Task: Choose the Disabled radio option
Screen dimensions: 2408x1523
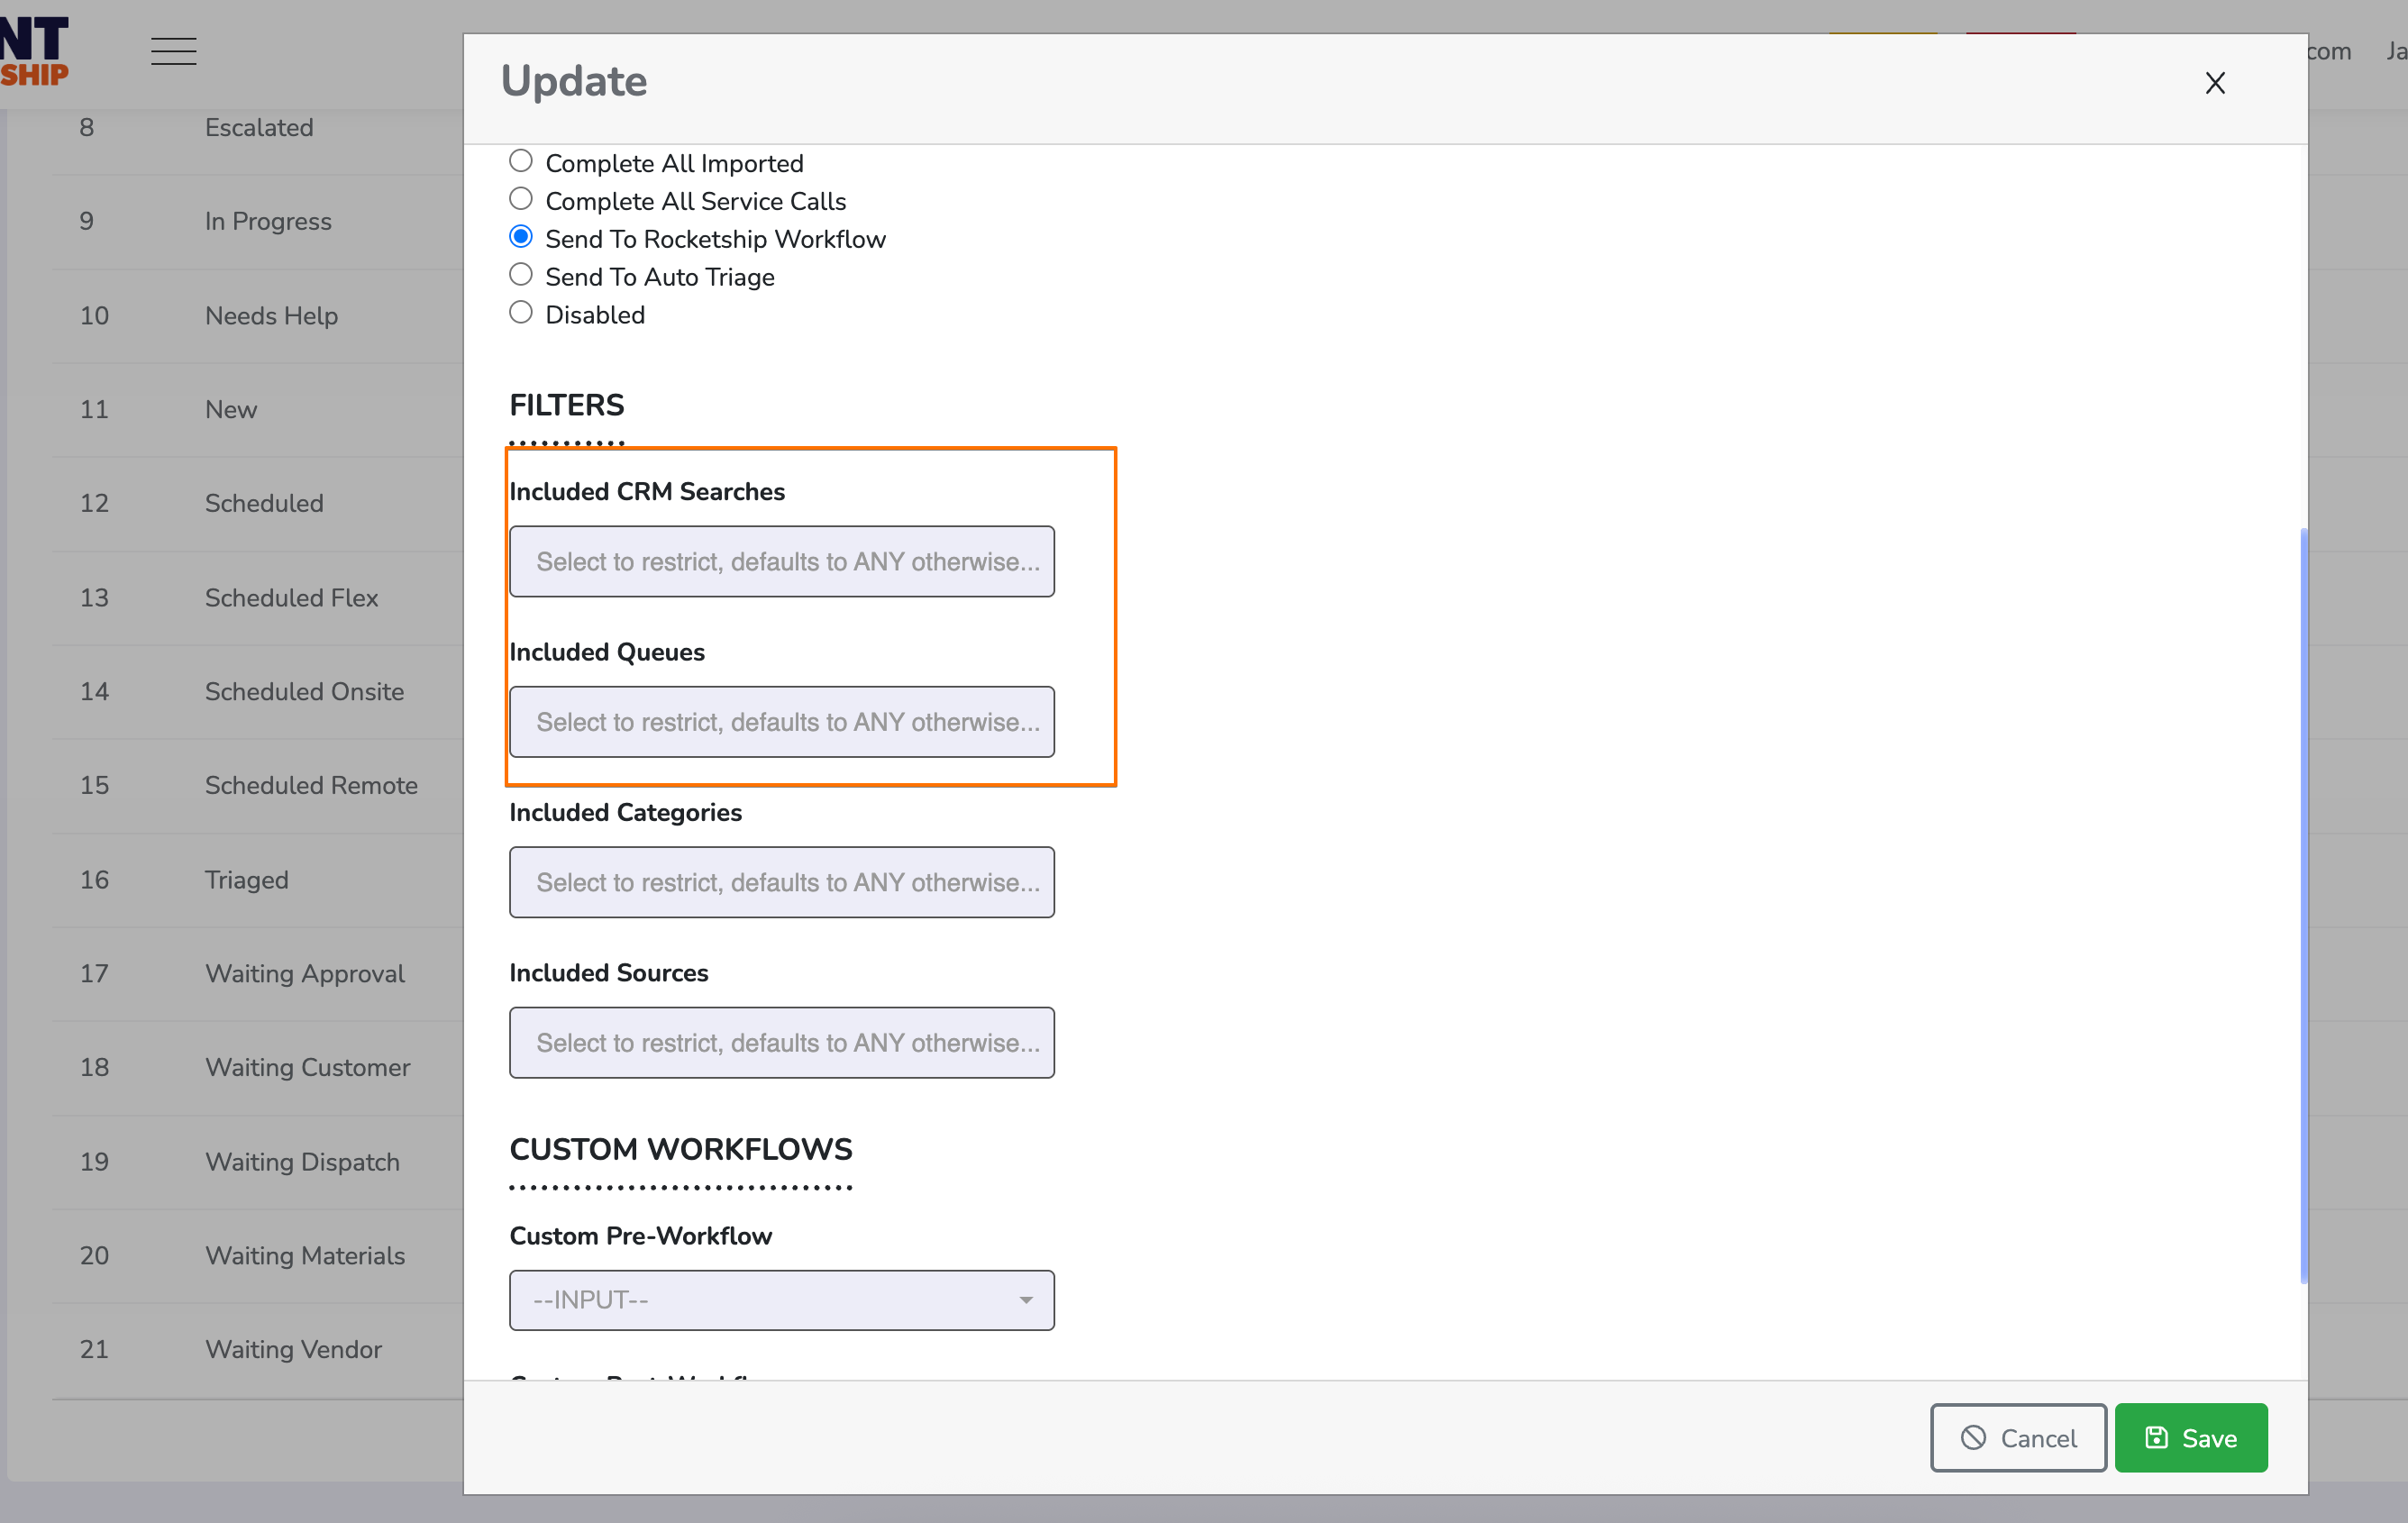Action: tap(521, 313)
